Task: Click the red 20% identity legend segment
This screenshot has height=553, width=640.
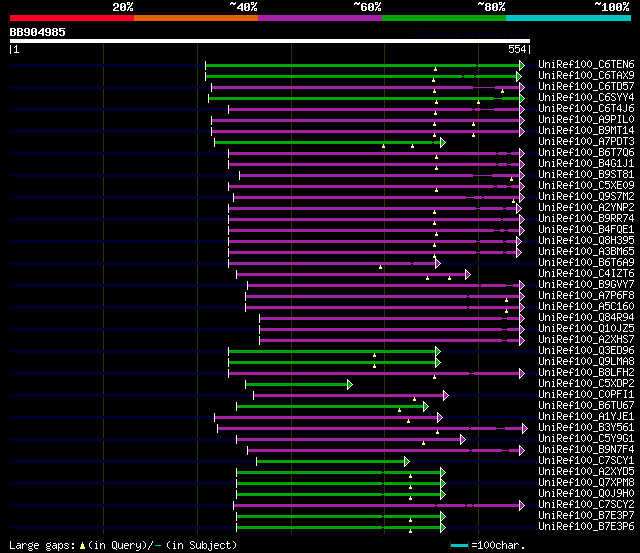Action: tap(72, 18)
